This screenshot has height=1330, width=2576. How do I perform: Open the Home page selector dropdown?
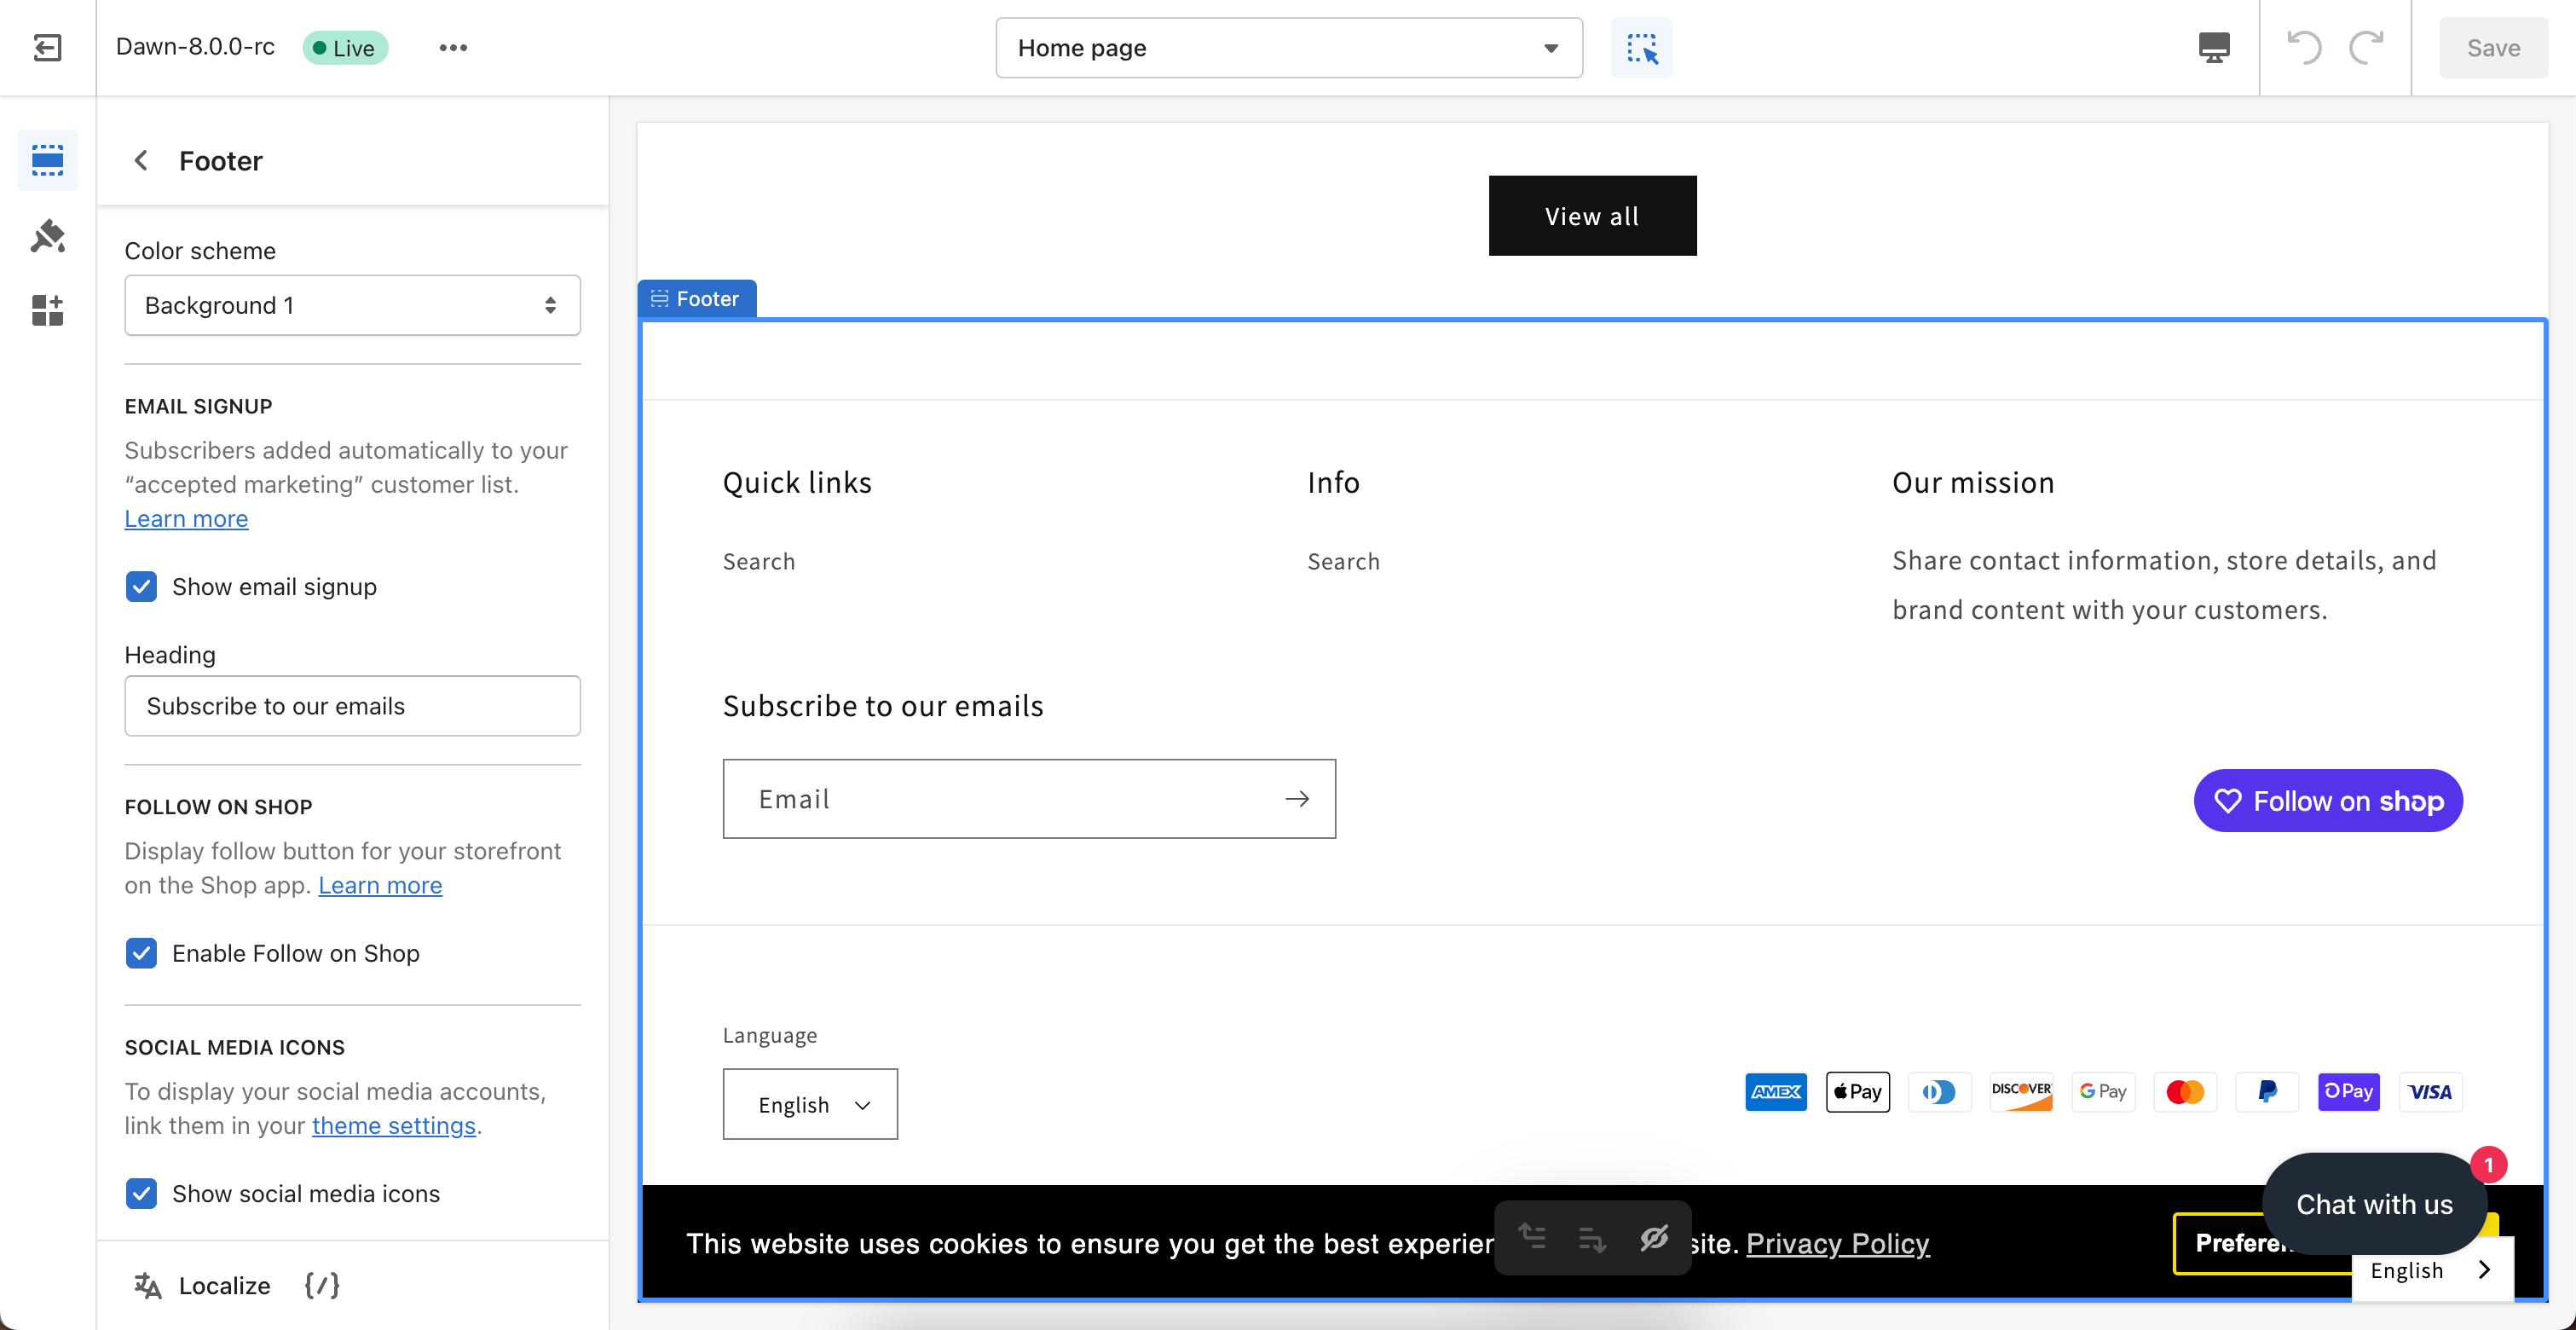pos(1289,48)
